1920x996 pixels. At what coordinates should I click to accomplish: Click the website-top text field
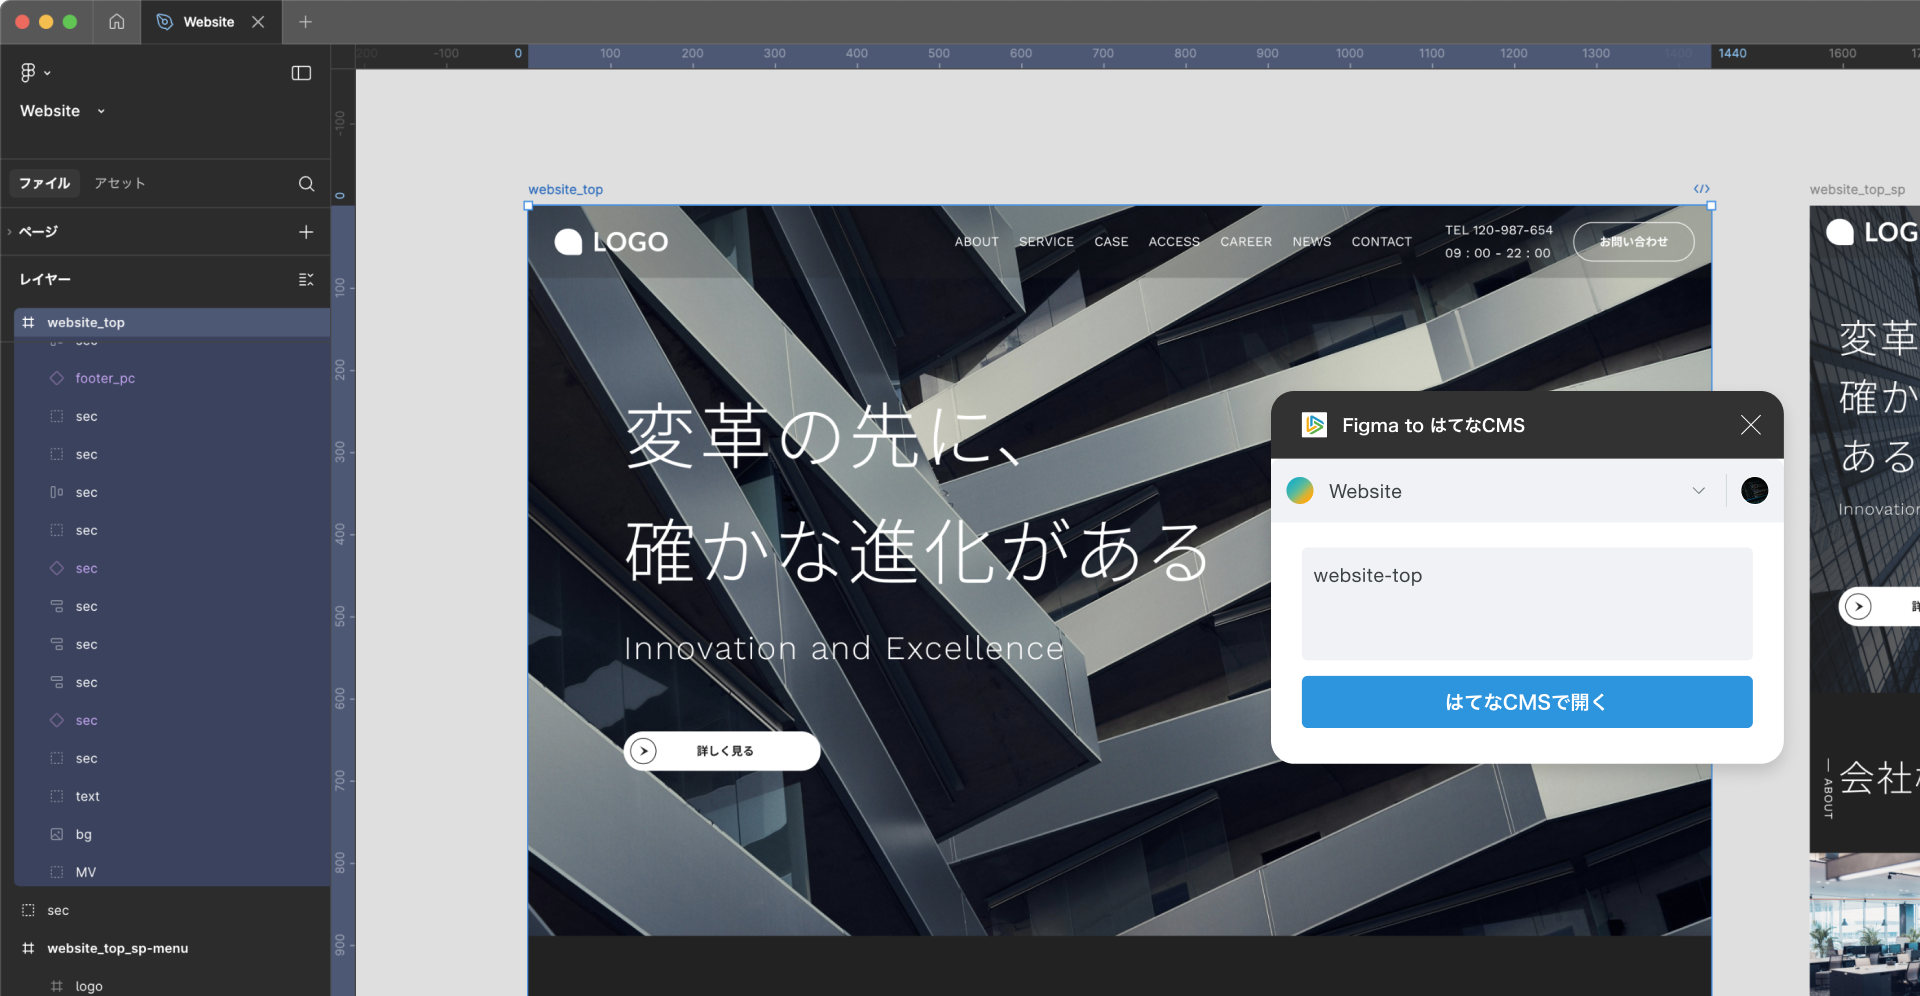tap(1526, 603)
